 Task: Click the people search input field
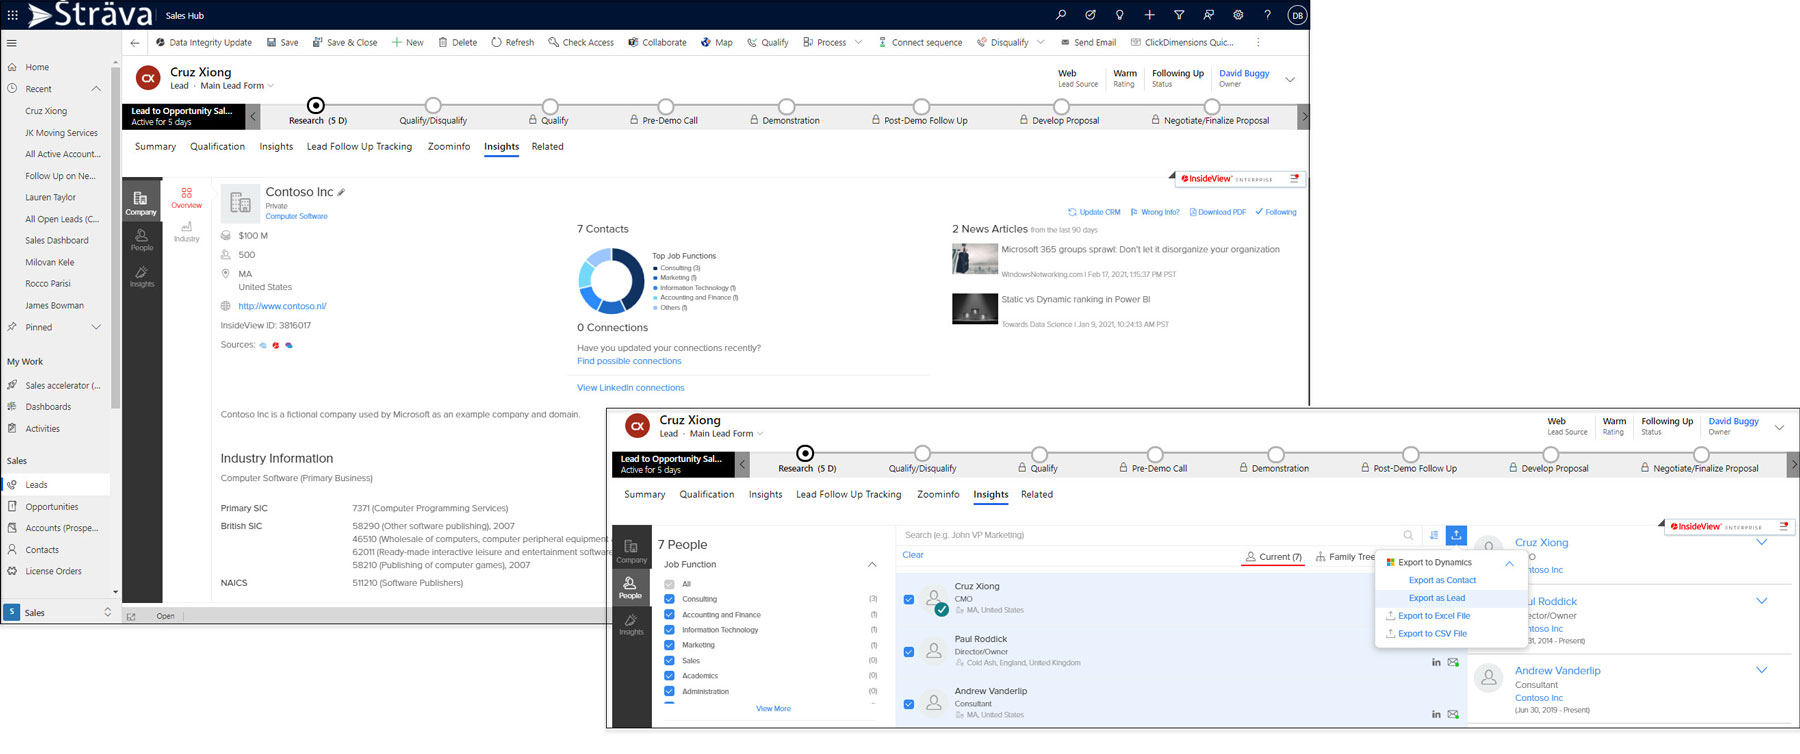pos(1150,535)
